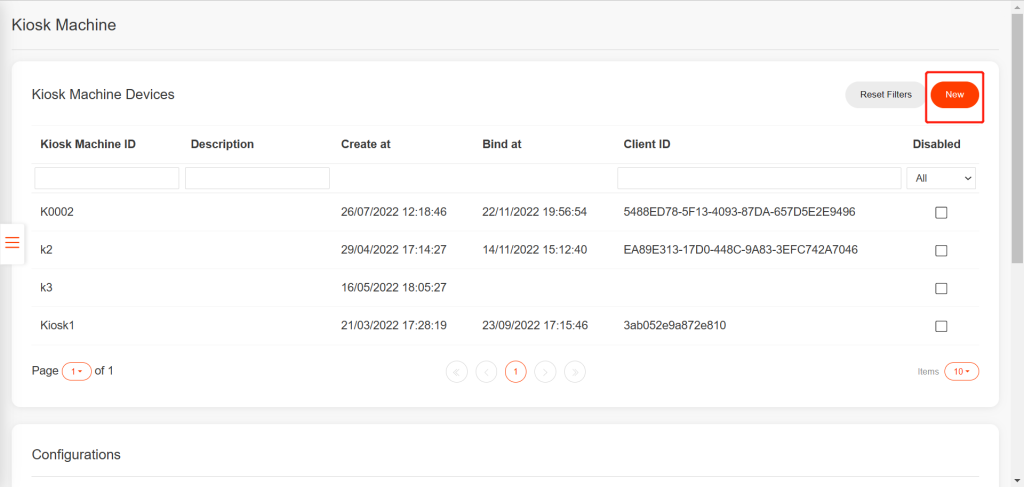1024x487 pixels.
Task: Open the Disabled filter 'All' dropdown
Action: pos(941,178)
